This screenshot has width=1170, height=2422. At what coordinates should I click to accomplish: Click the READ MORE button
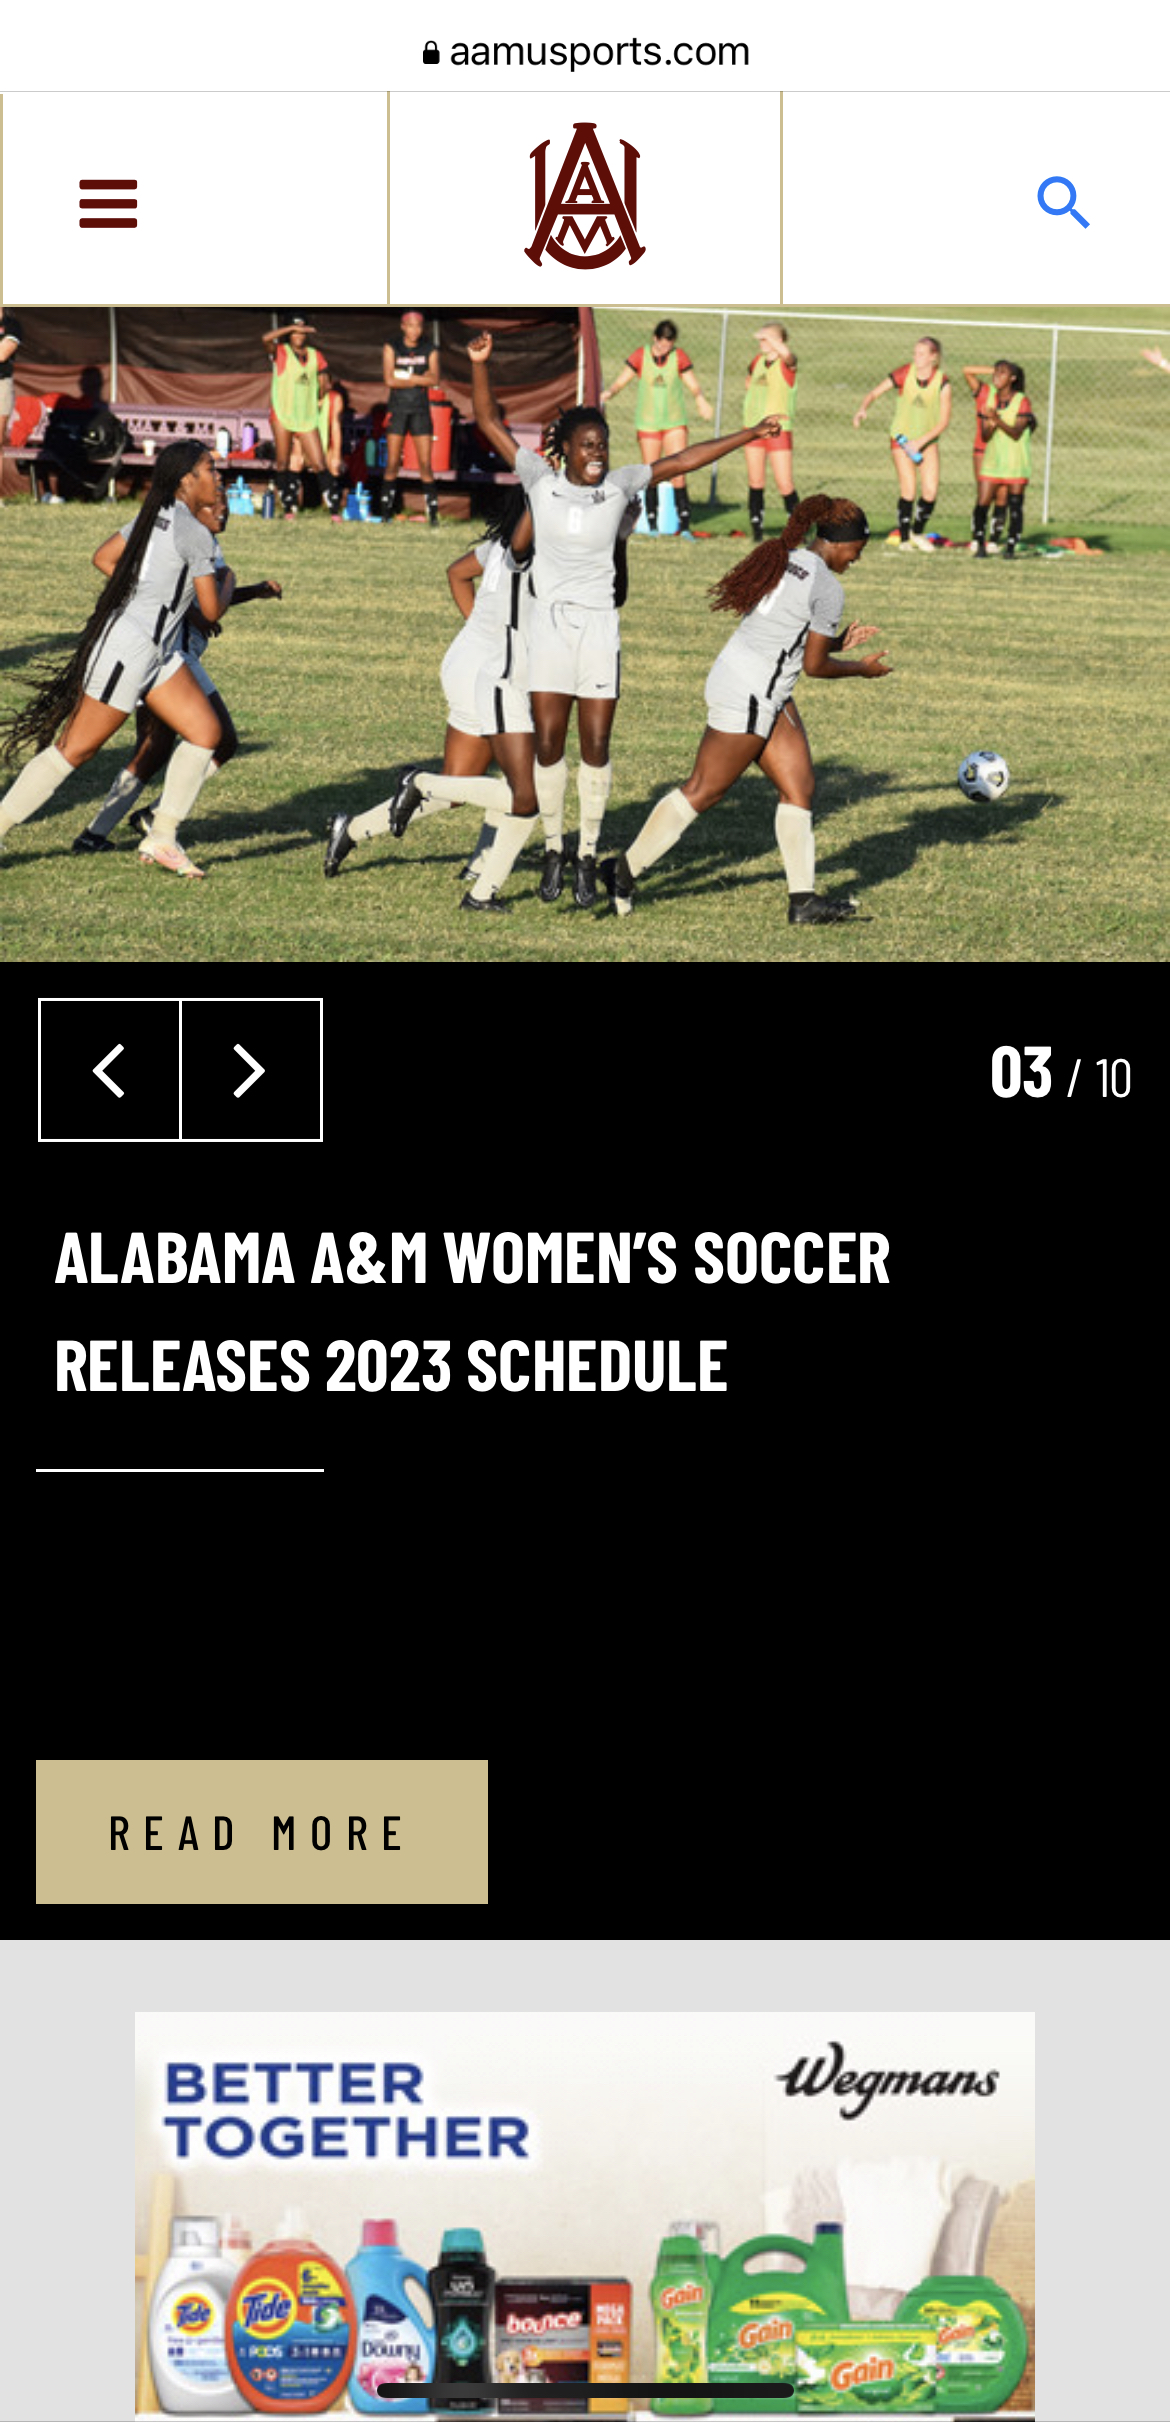coord(262,1832)
